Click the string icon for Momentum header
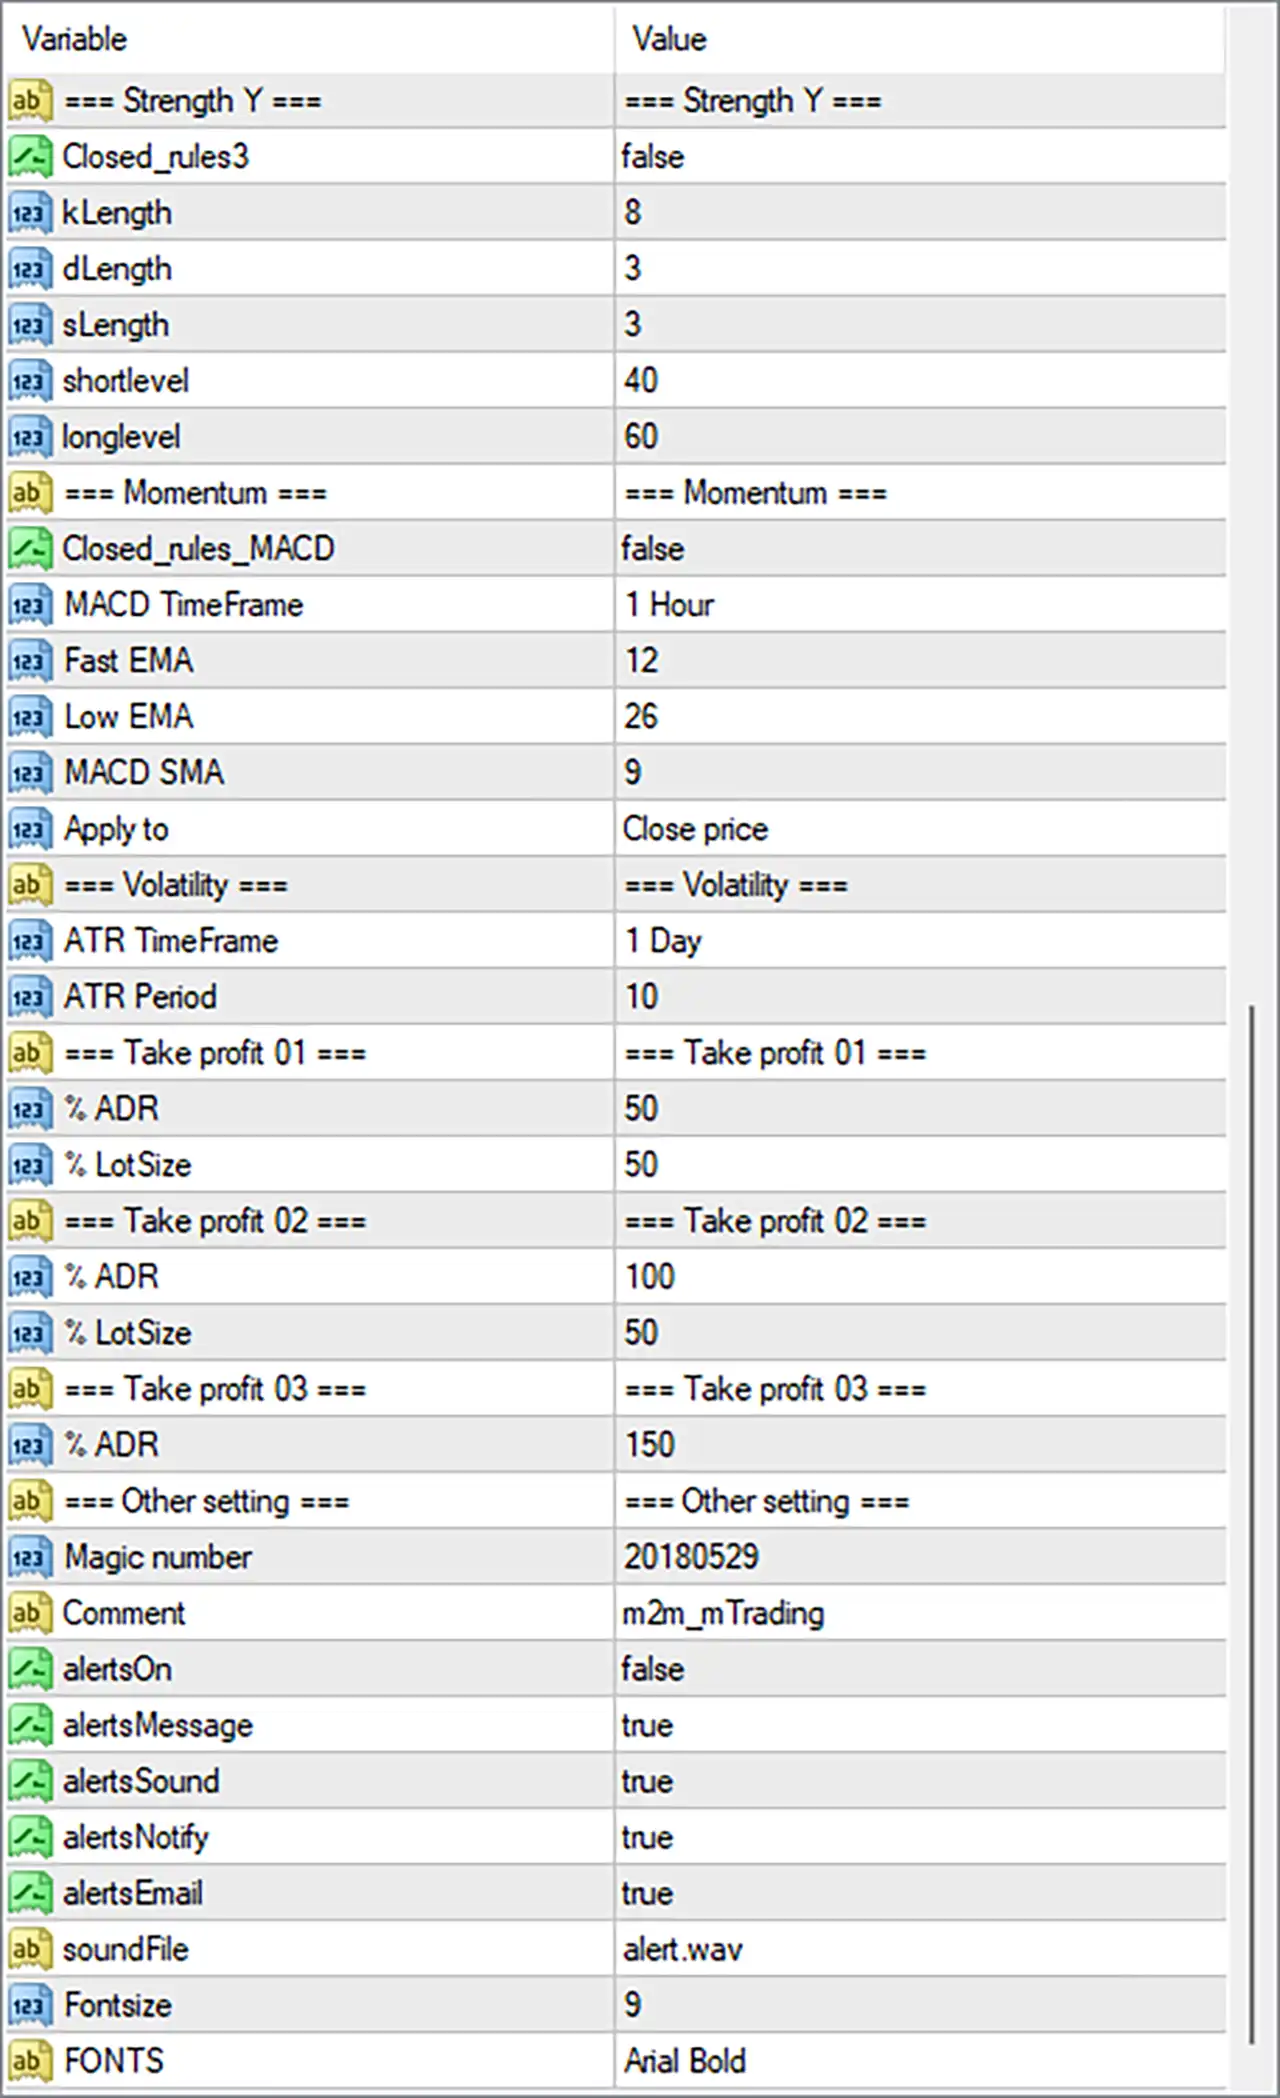Screen dimensions: 1280x2098 (x=30, y=493)
